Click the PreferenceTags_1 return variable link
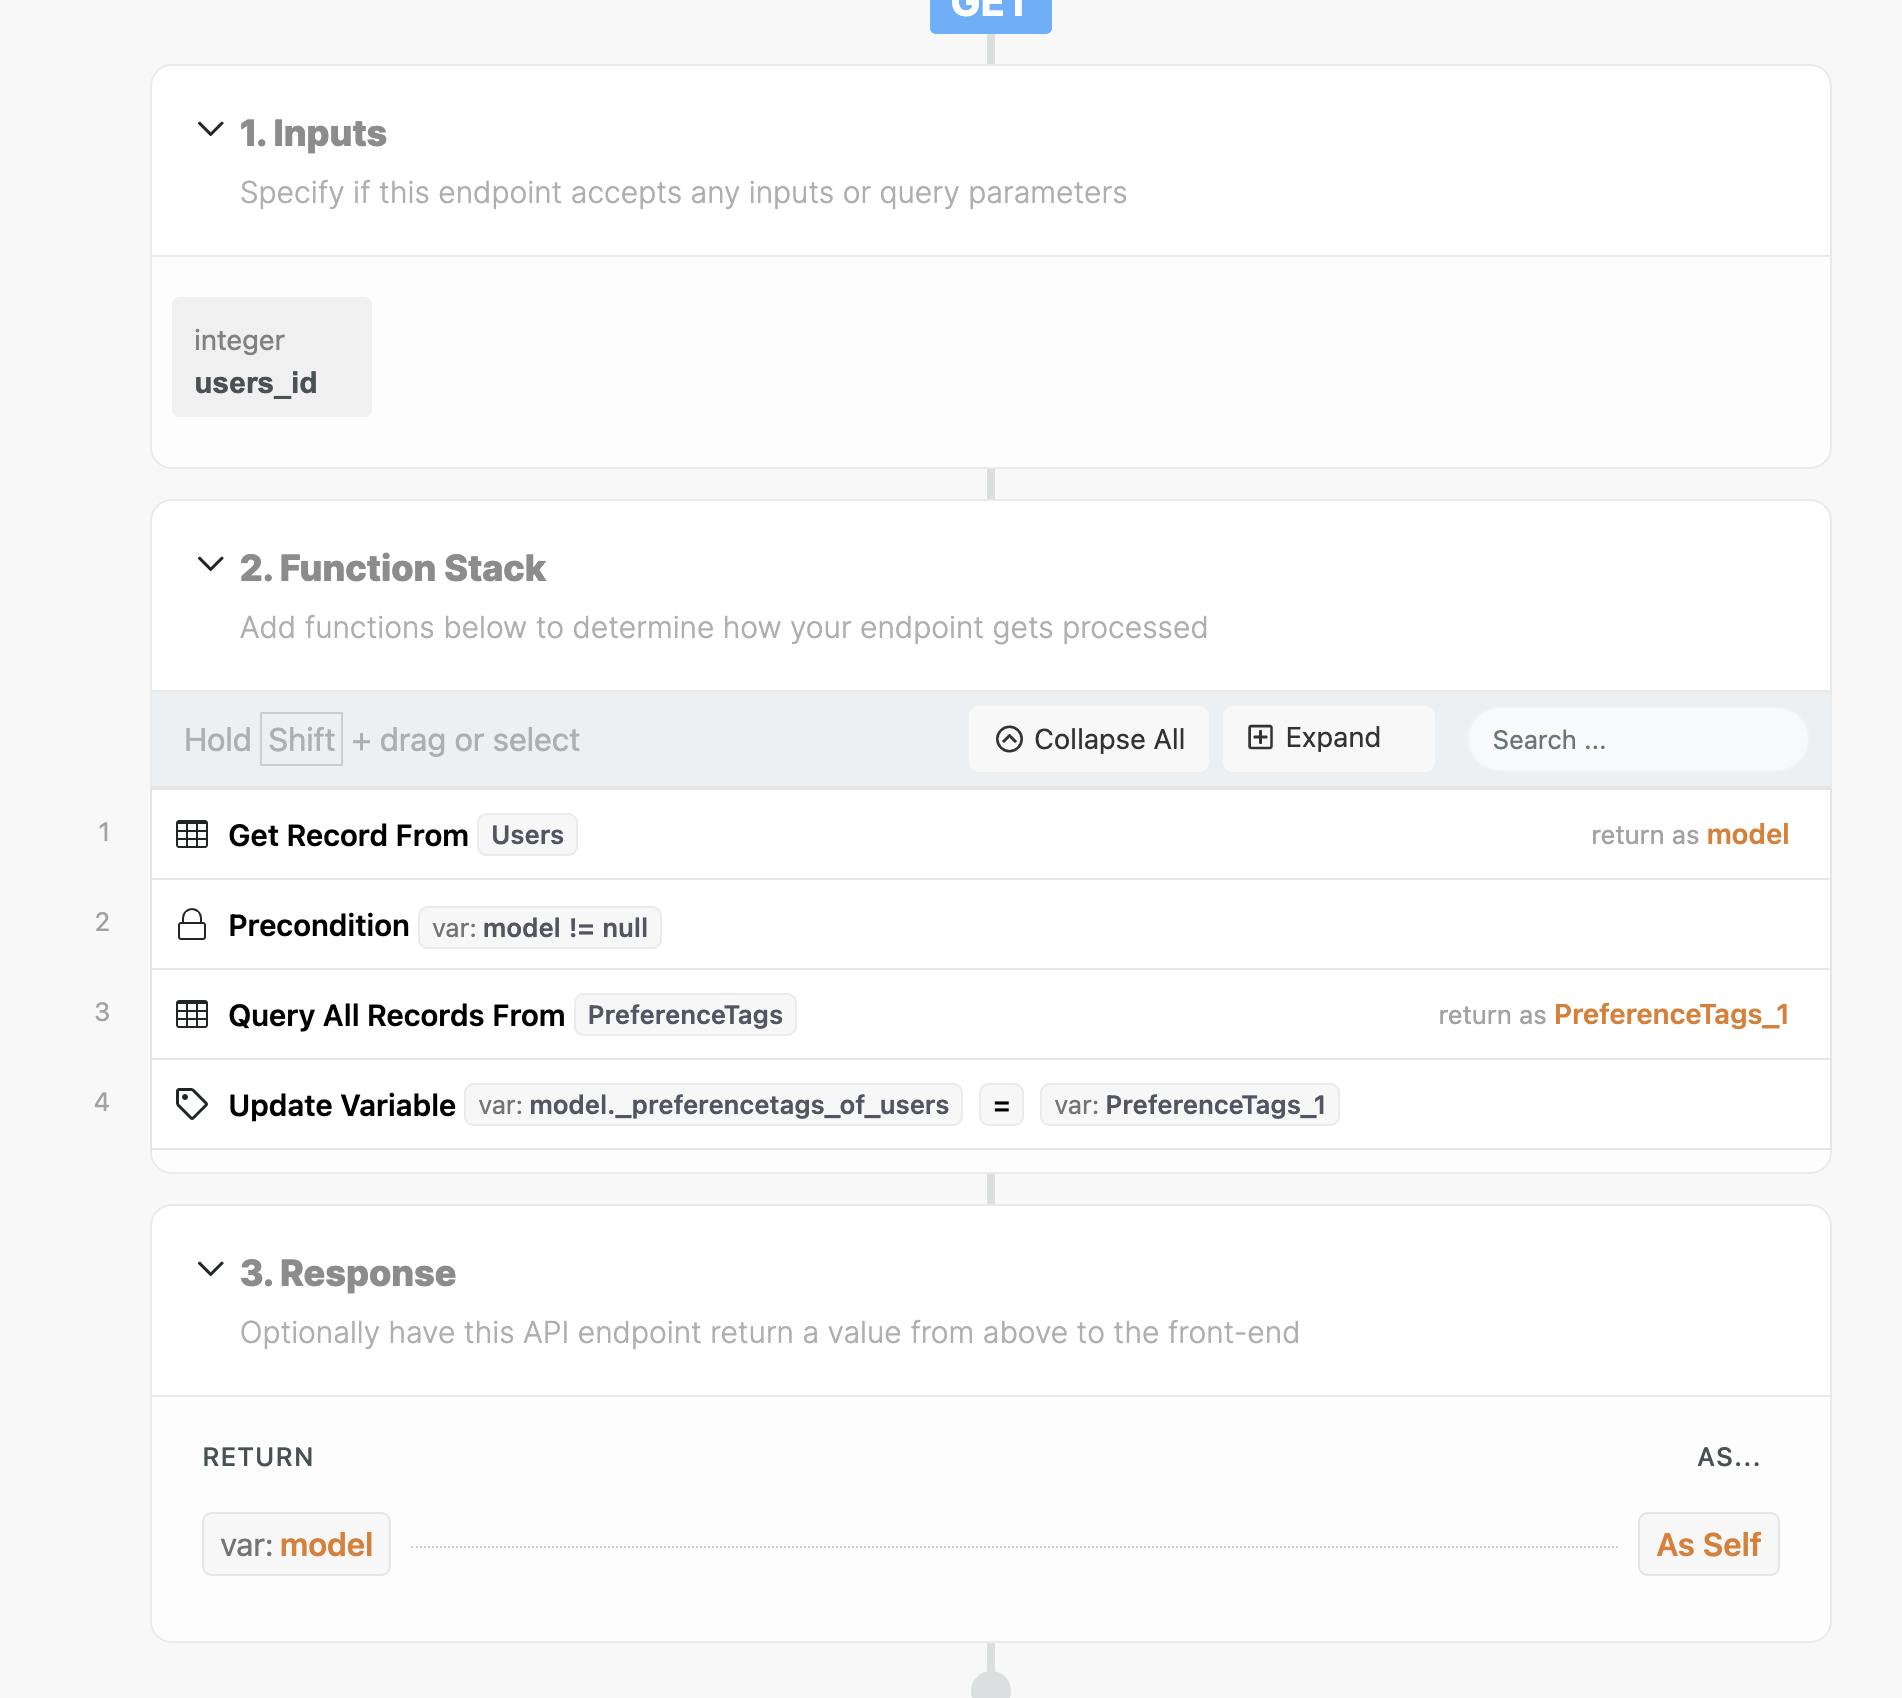Image resolution: width=1902 pixels, height=1698 pixels. (1671, 1014)
